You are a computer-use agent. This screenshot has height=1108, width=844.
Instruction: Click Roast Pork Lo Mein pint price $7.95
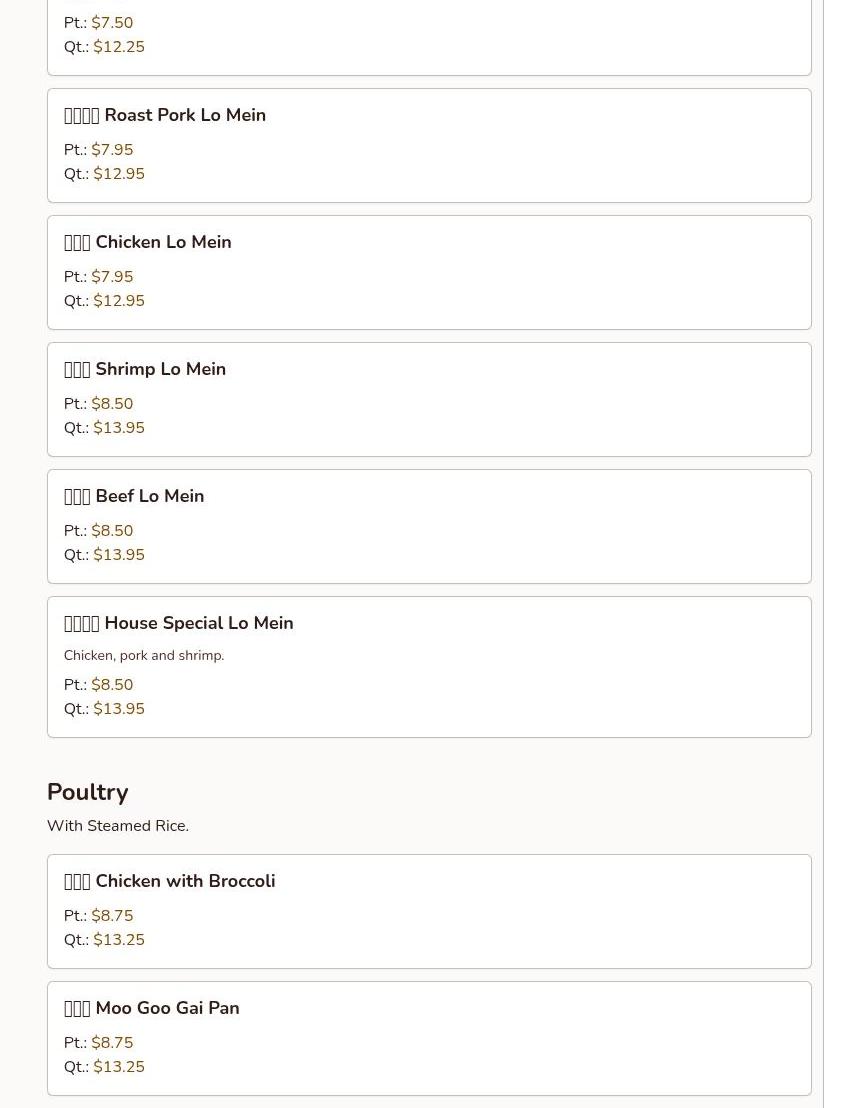pyautogui.click(x=112, y=150)
